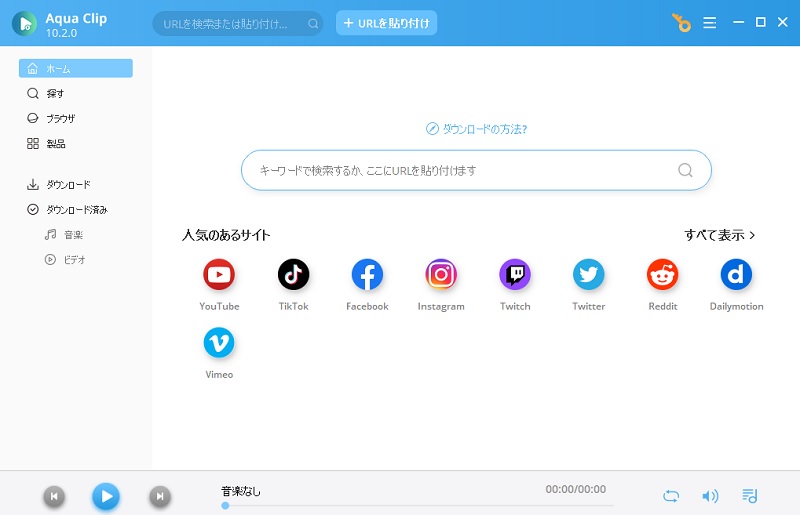Open the hamburger menu in title bar
Image resolution: width=800 pixels, height=515 pixels.
709,22
